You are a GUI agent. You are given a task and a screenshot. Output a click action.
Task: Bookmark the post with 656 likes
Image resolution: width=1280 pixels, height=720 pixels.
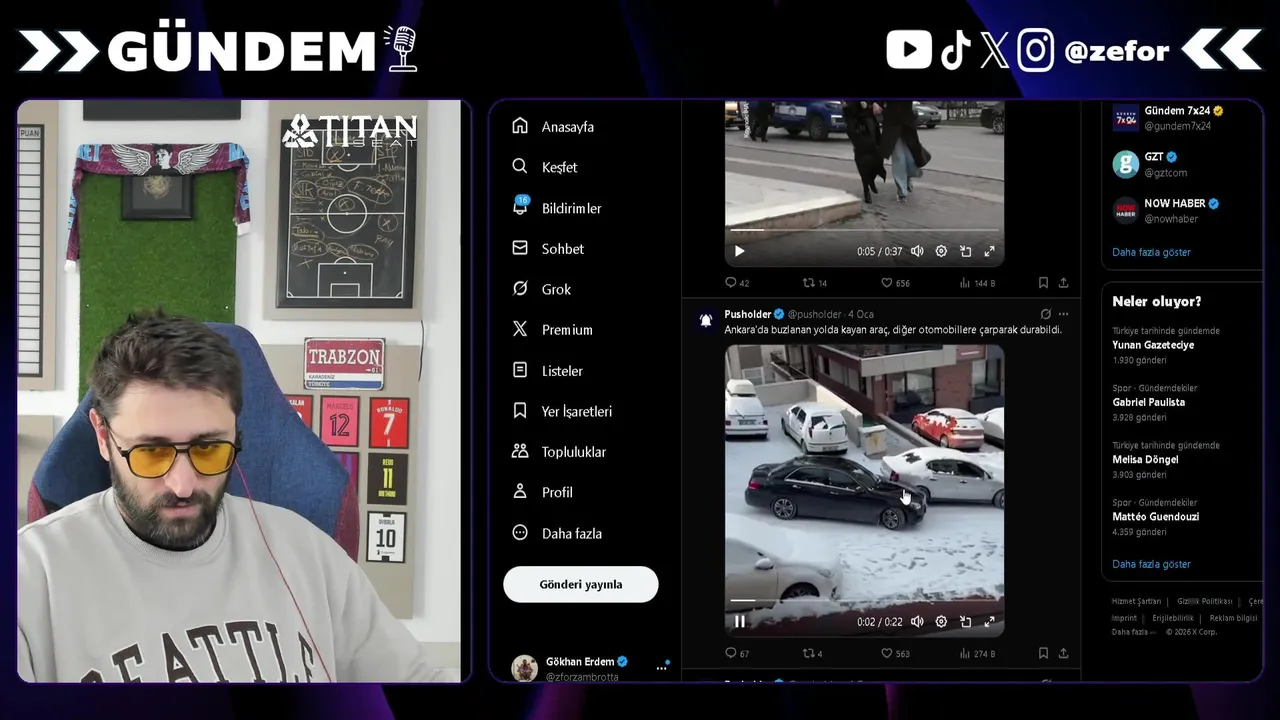[x=1043, y=283]
